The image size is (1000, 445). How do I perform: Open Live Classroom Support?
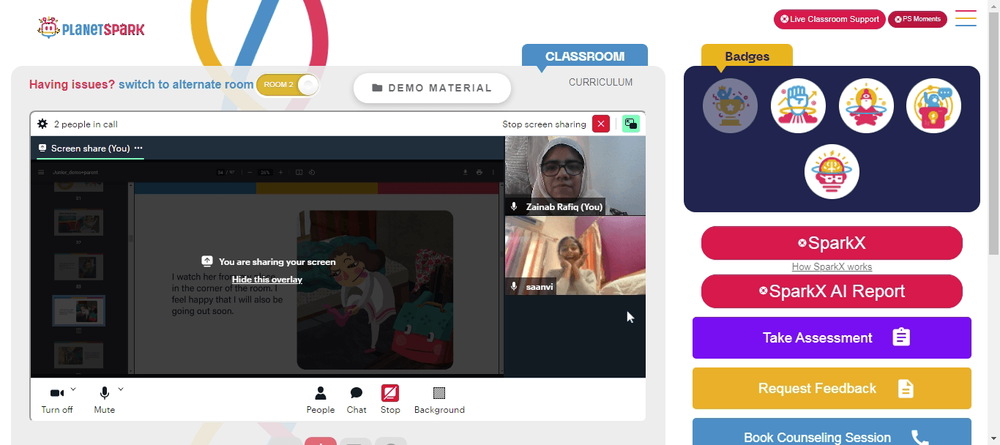(x=829, y=19)
